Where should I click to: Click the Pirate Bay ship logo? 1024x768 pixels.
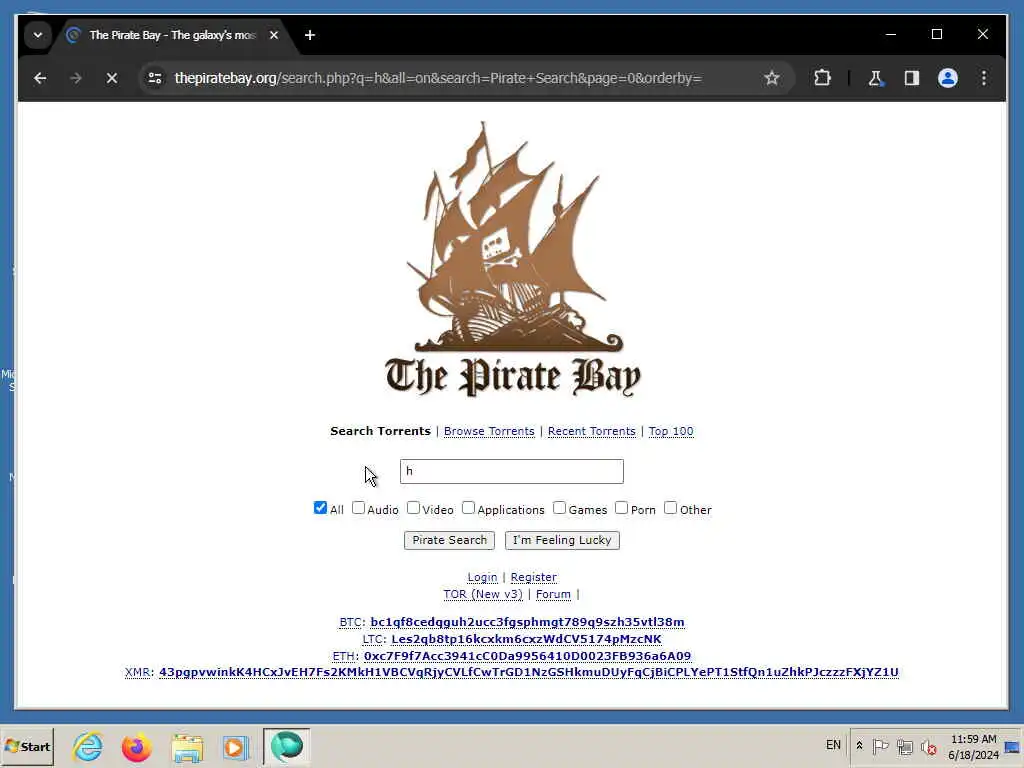[513, 260]
